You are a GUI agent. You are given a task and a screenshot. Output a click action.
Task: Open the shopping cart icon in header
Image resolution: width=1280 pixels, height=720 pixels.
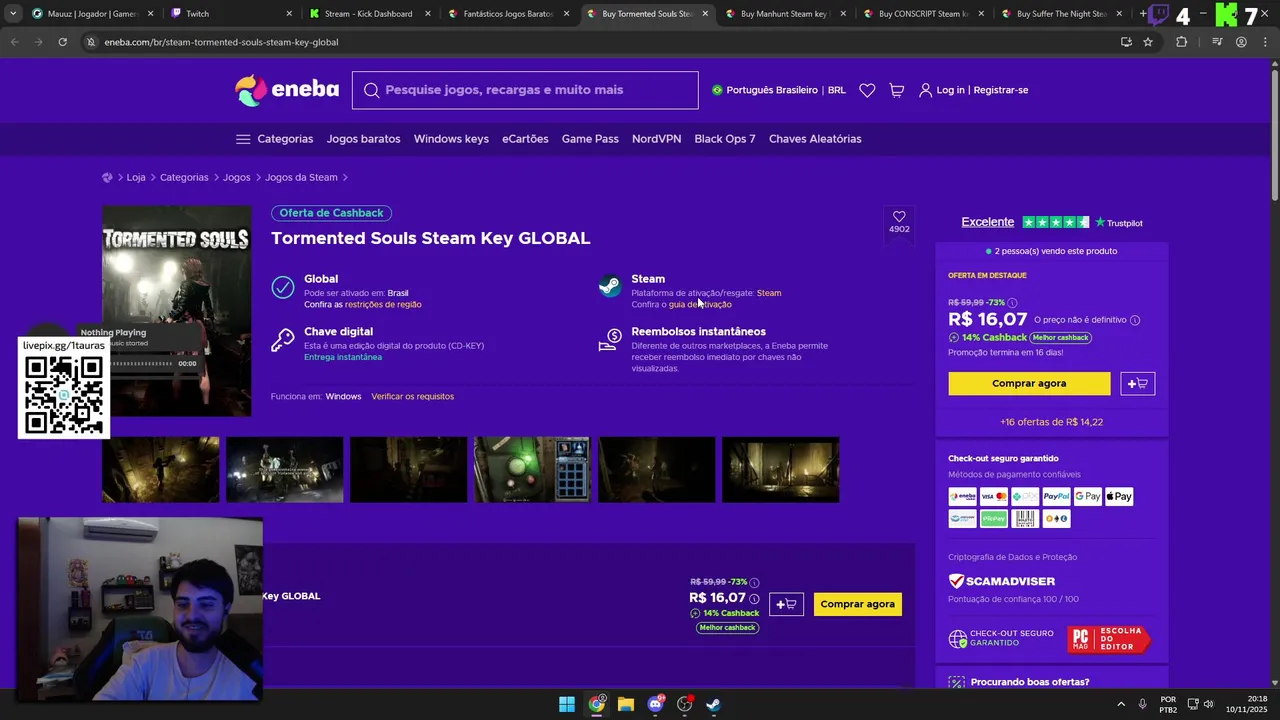(897, 90)
